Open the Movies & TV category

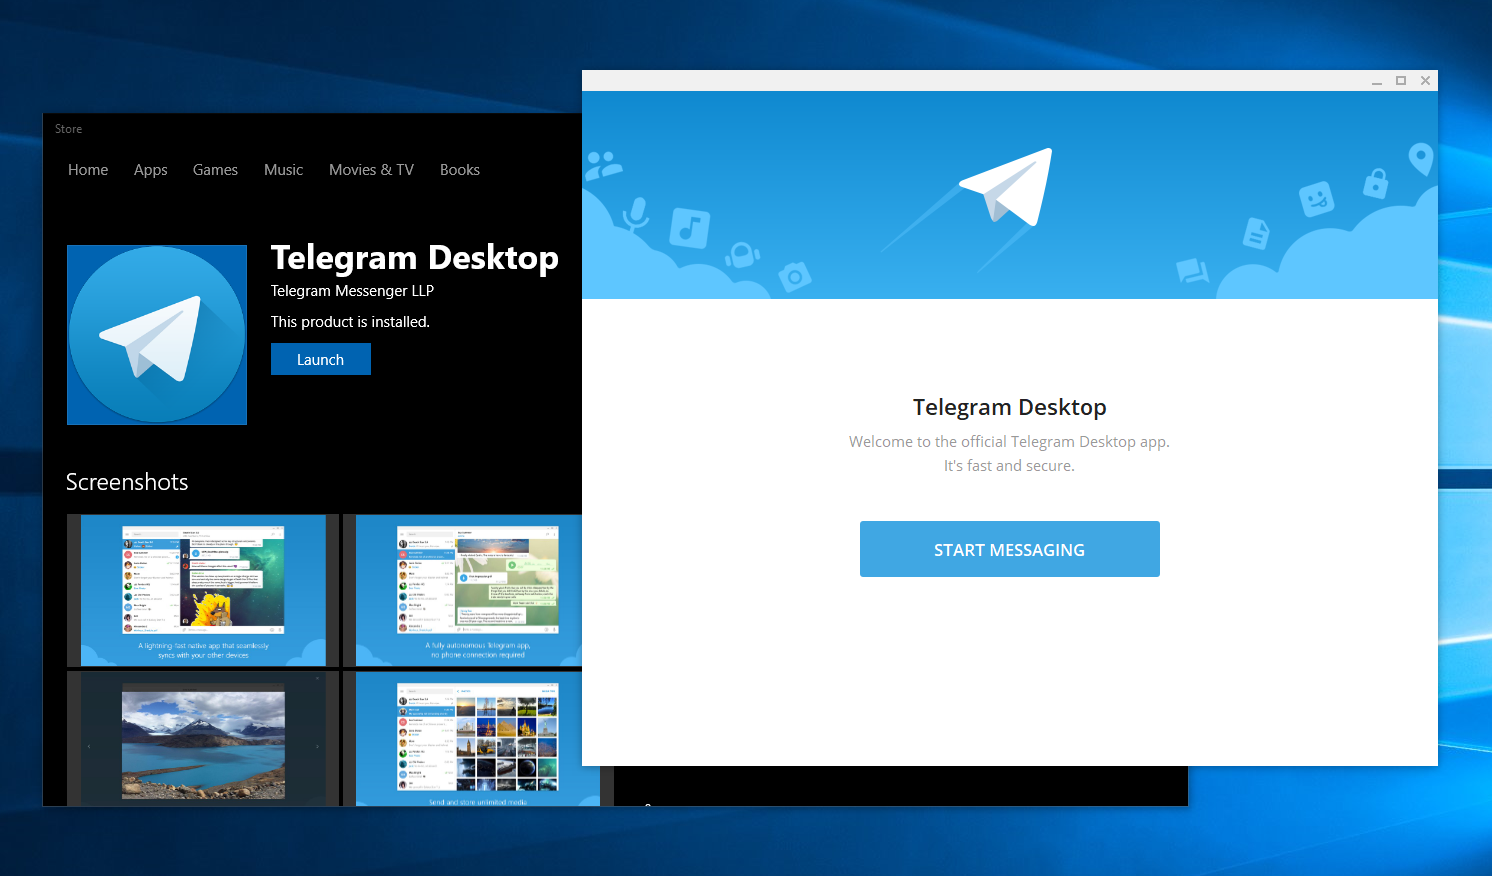(371, 169)
